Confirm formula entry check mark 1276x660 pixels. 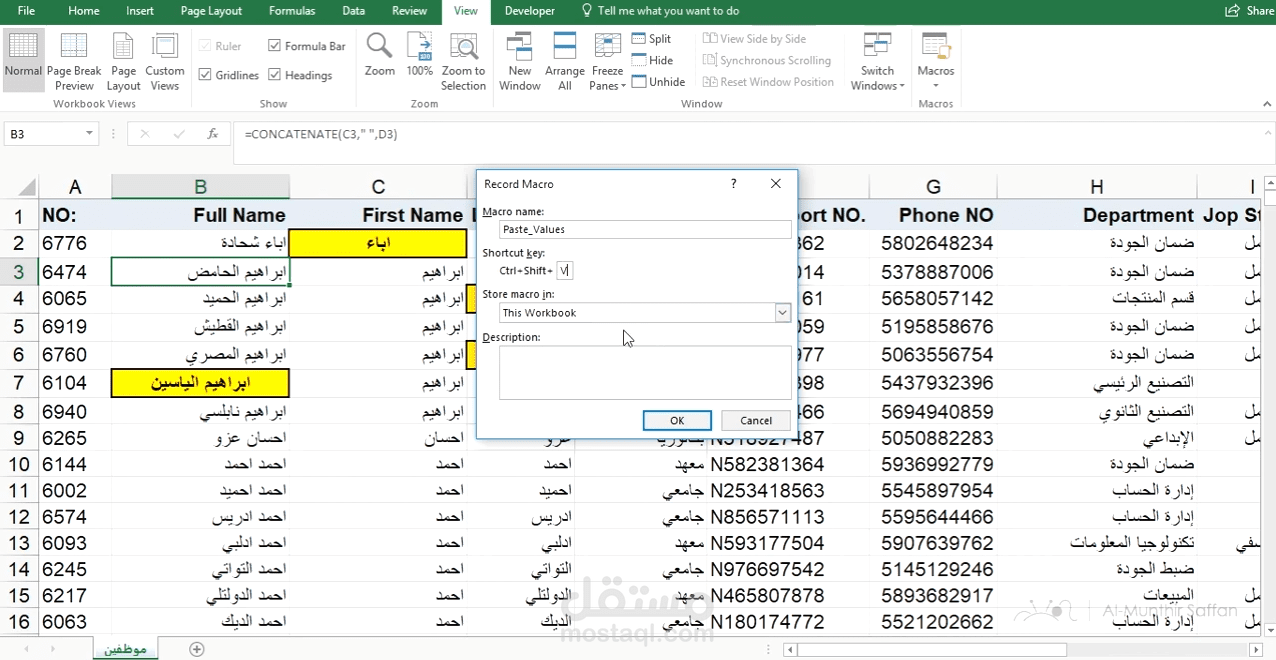(179, 134)
